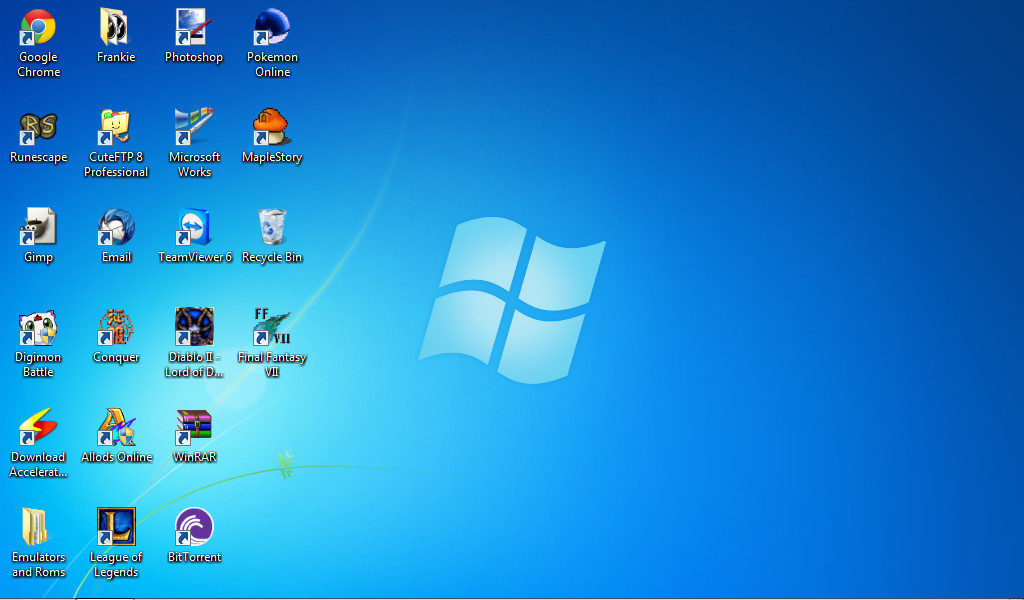Launch Microsoft Works
Viewport: 1024px width, 600px height.
click(194, 128)
